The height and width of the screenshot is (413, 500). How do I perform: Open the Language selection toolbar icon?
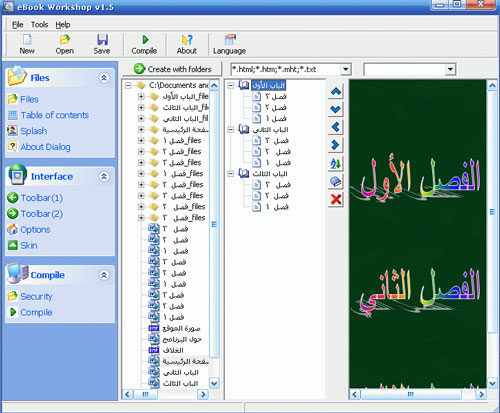(x=230, y=39)
